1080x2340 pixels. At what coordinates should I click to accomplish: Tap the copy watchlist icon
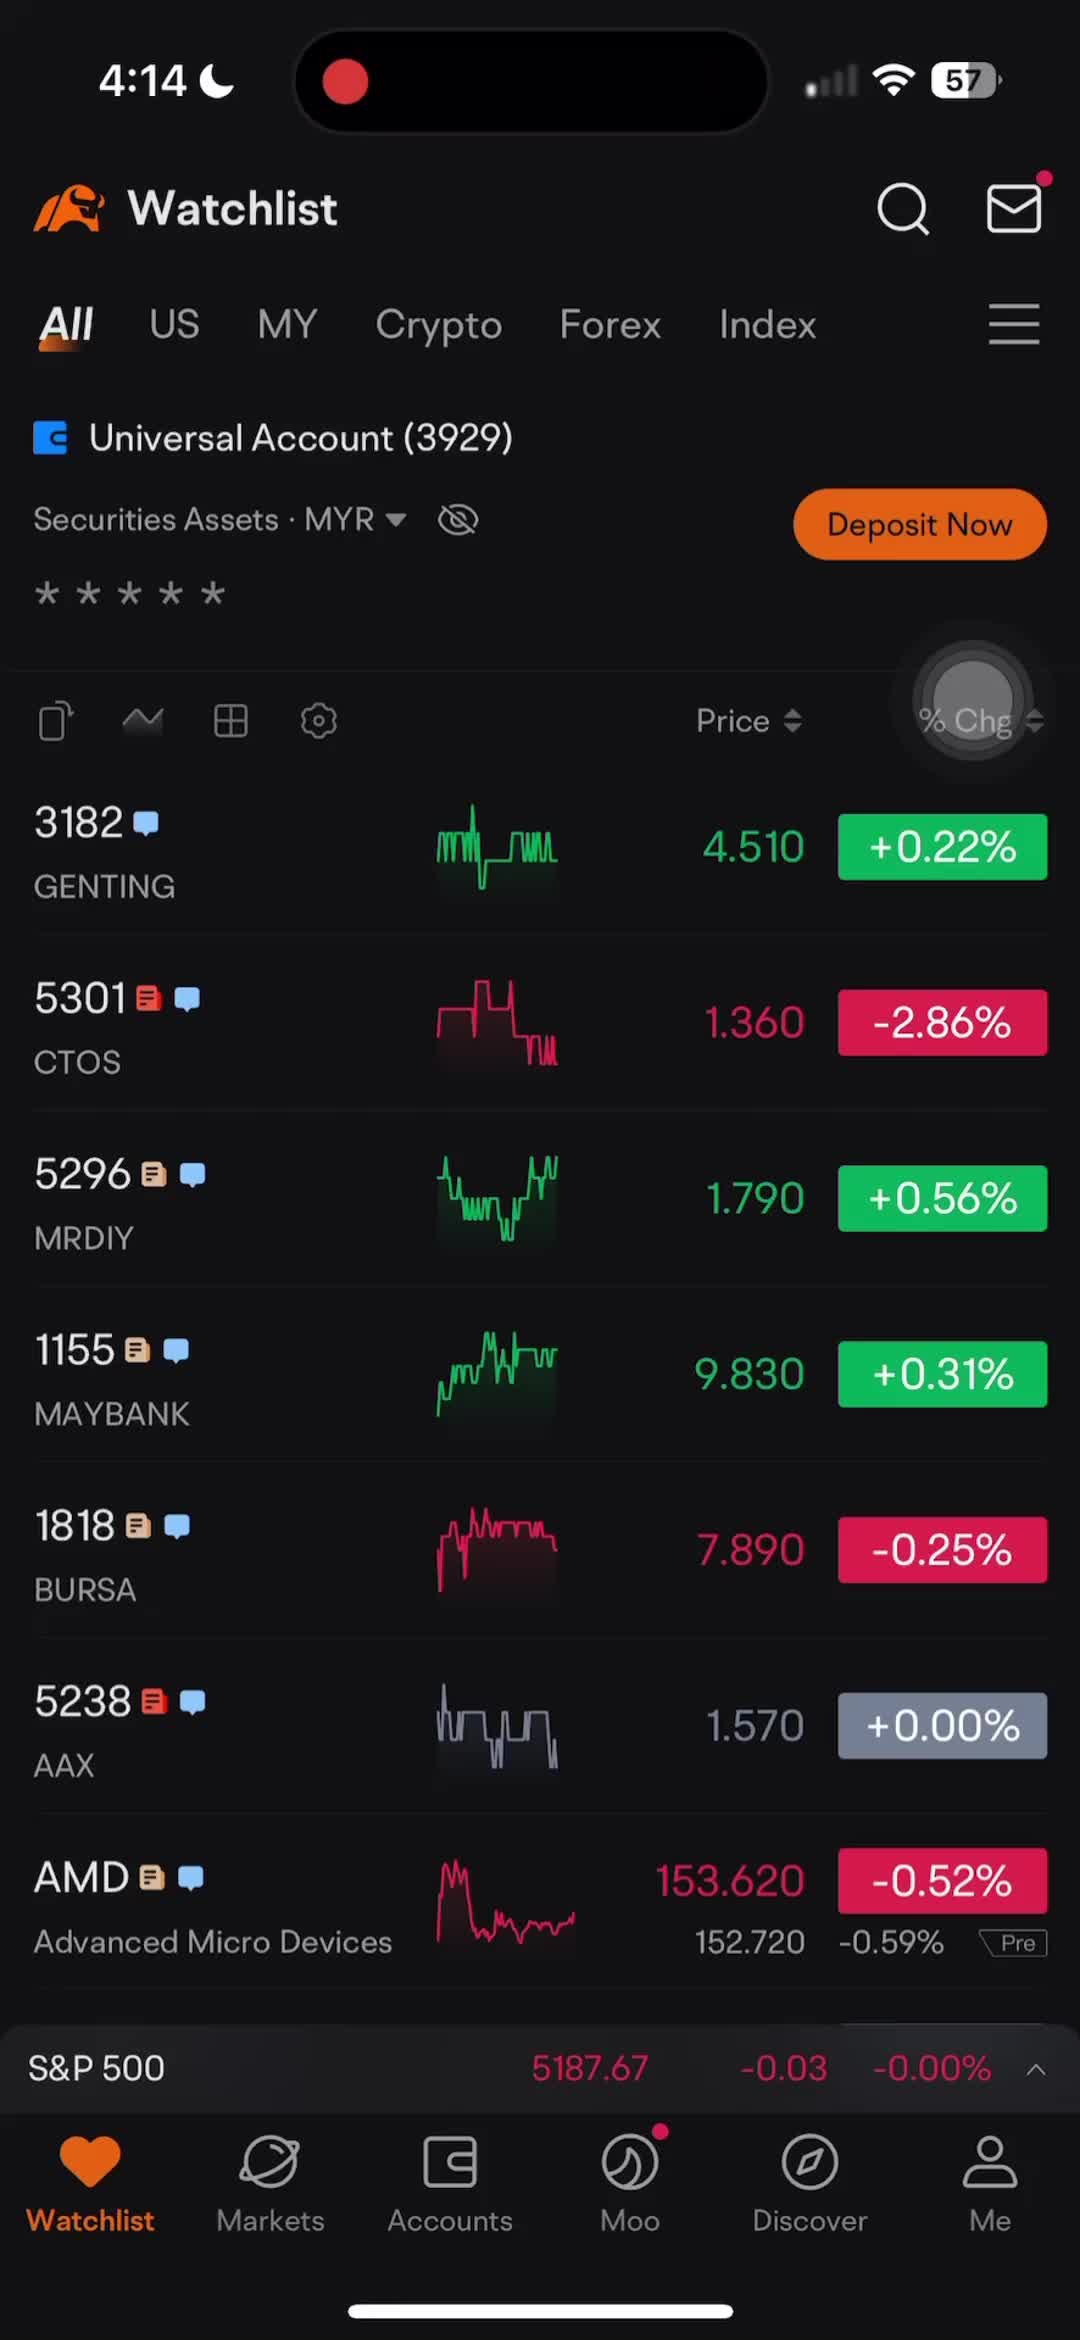56,721
